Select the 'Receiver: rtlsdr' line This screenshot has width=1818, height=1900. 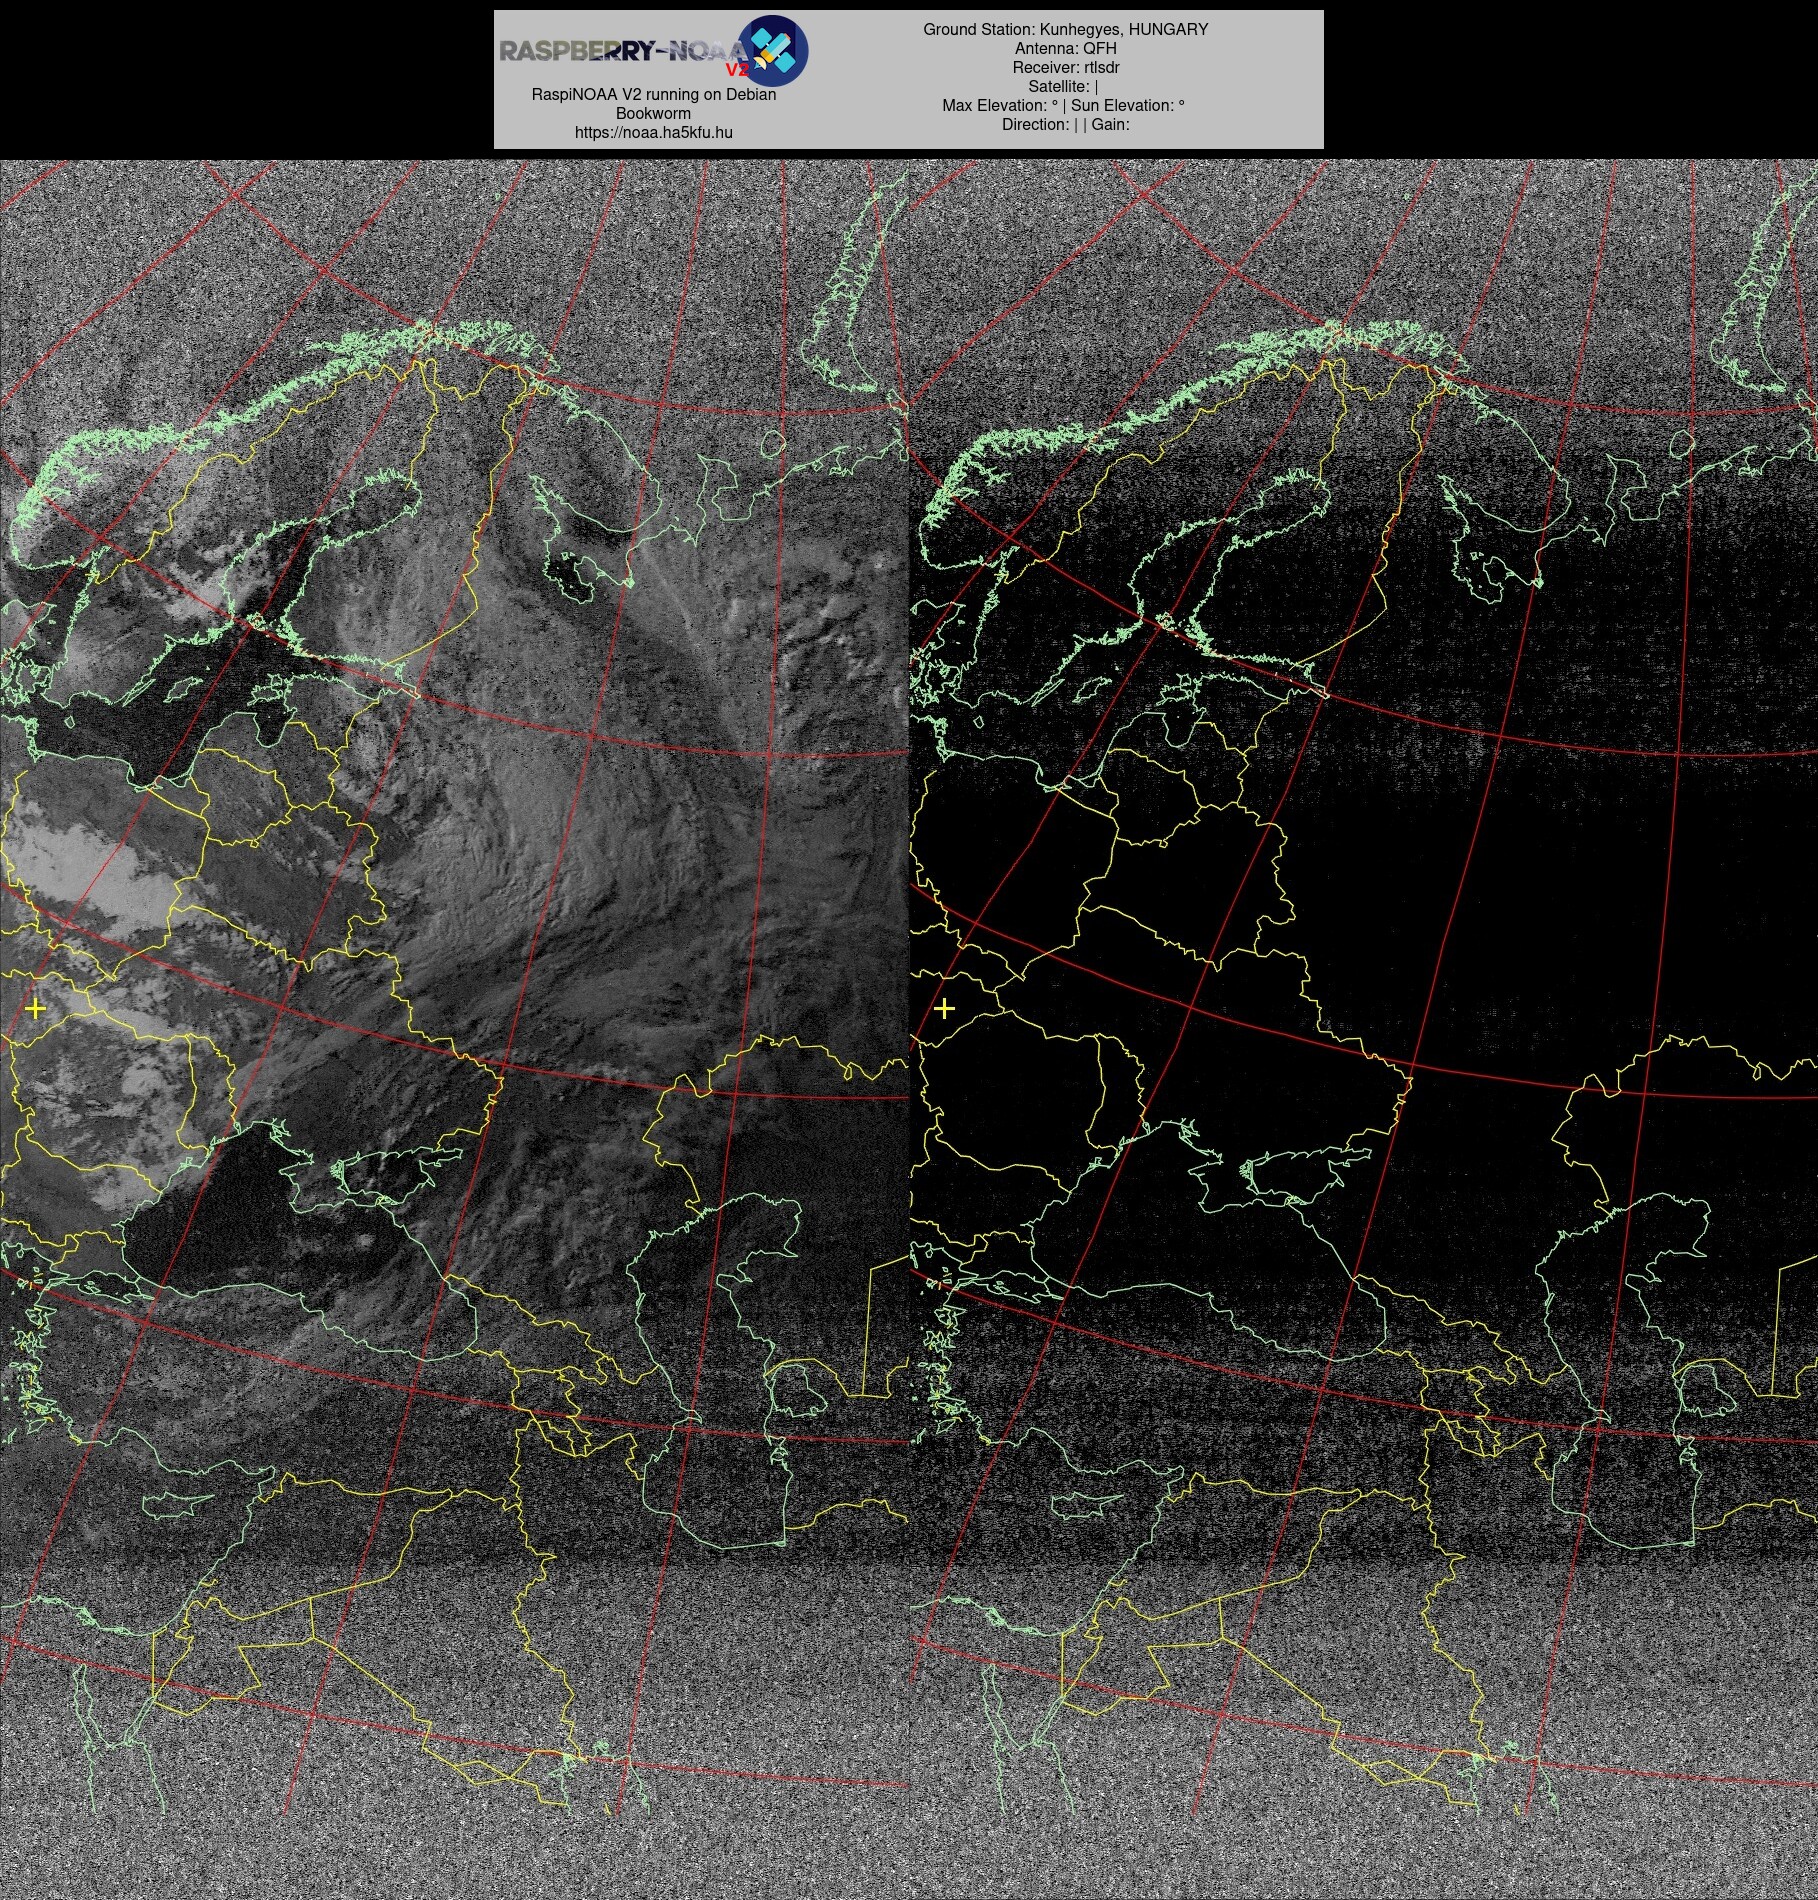click(x=1065, y=67)
